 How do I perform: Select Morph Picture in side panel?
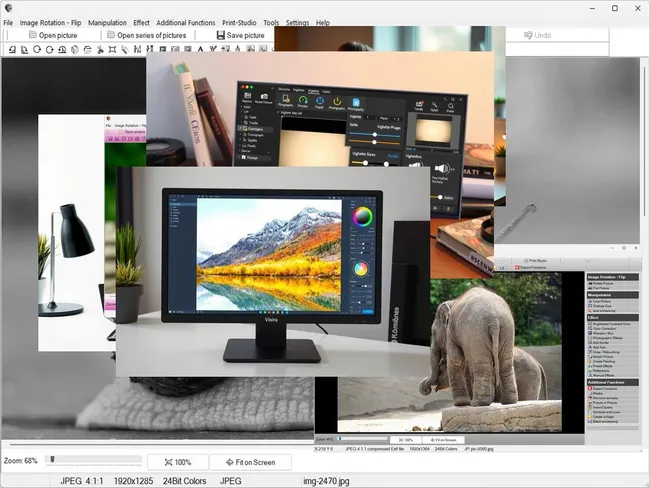click(x=601, y=357)
